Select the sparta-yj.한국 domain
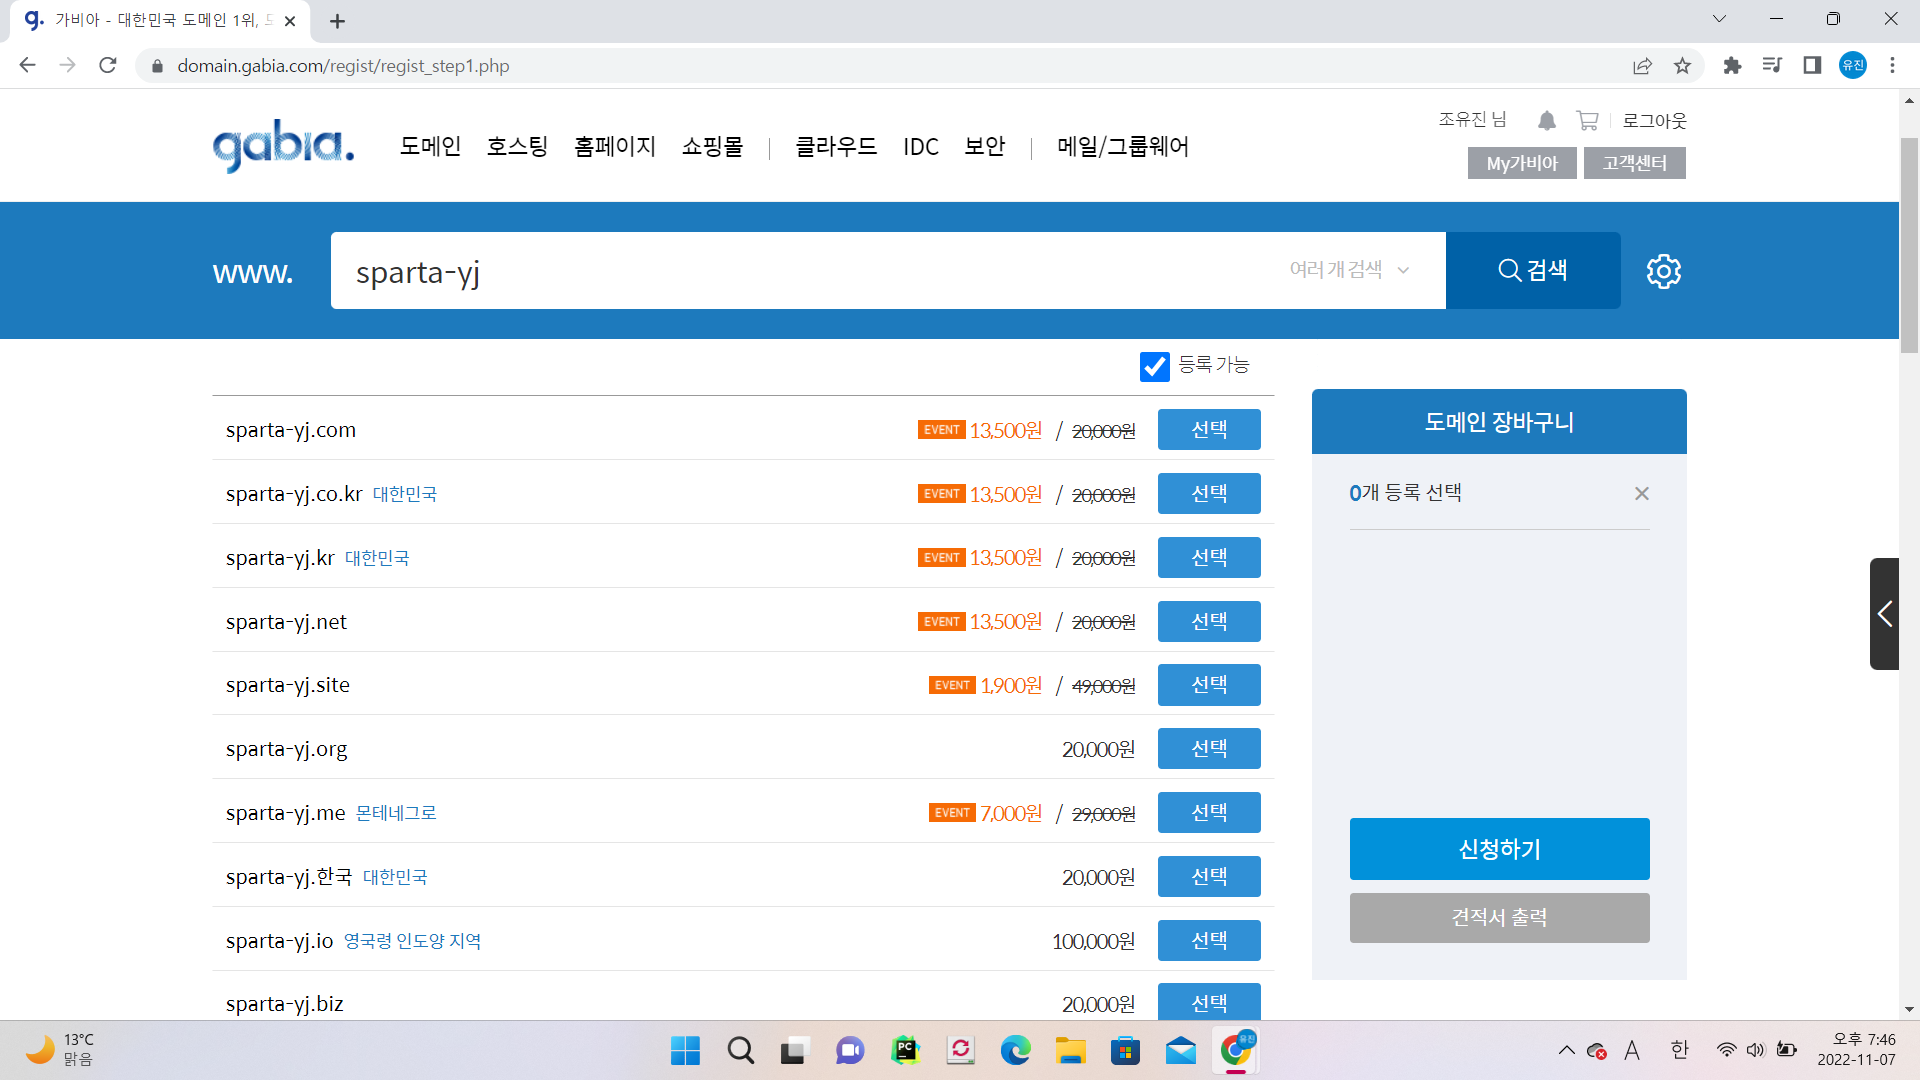Screen dimensions: 1920x1080 coord(1209,877)
